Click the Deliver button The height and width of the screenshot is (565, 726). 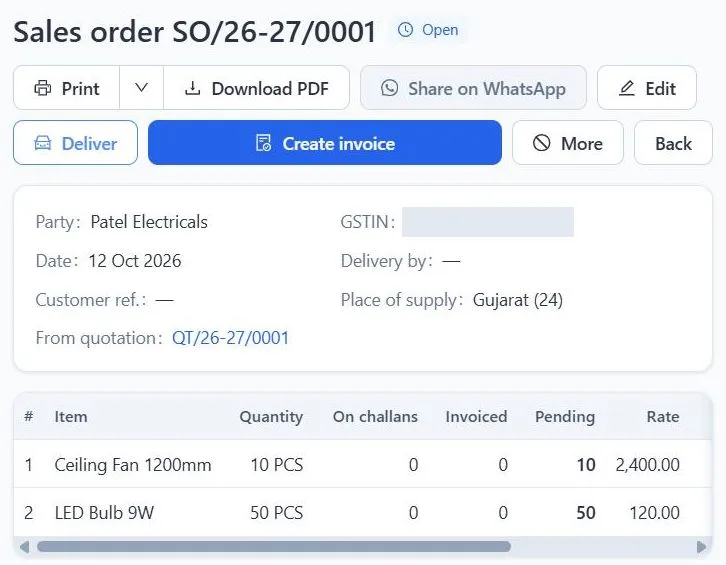[x=75, y=143]
